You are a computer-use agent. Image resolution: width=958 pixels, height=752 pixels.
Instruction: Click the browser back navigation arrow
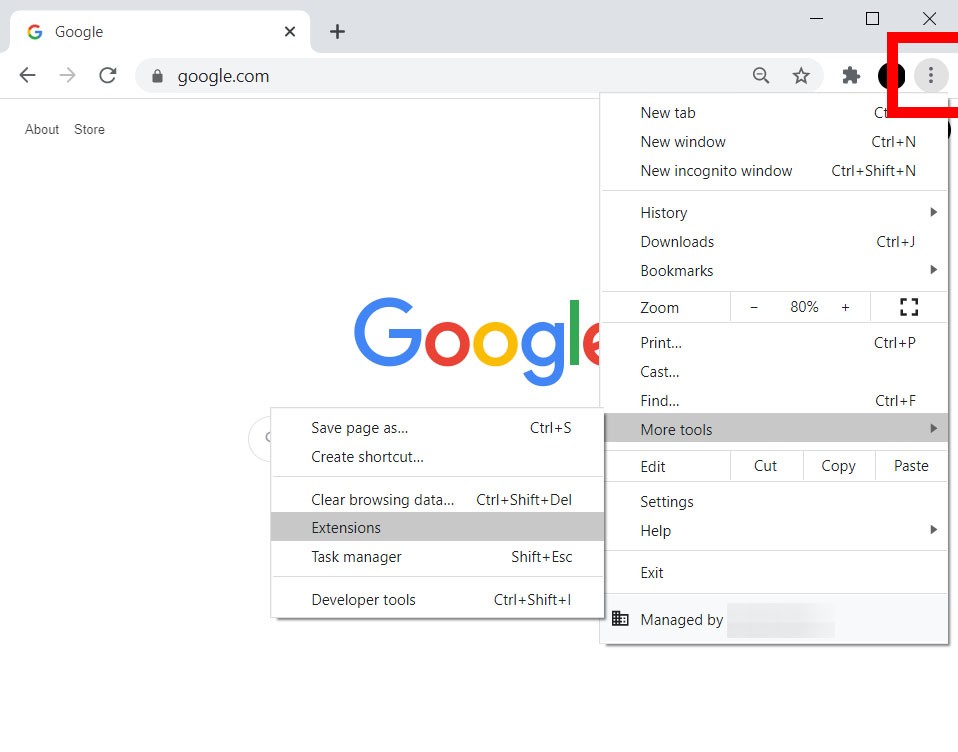pyautogui.click(x=27, y=75)
